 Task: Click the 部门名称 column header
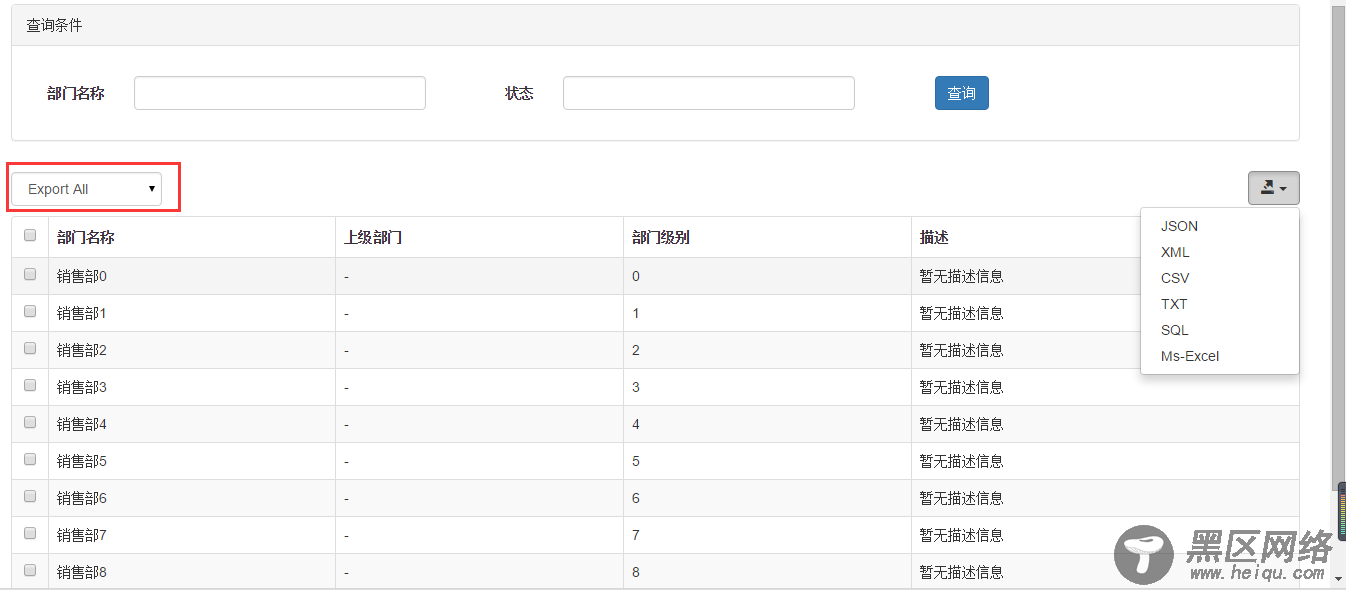[x=86, y=237]
